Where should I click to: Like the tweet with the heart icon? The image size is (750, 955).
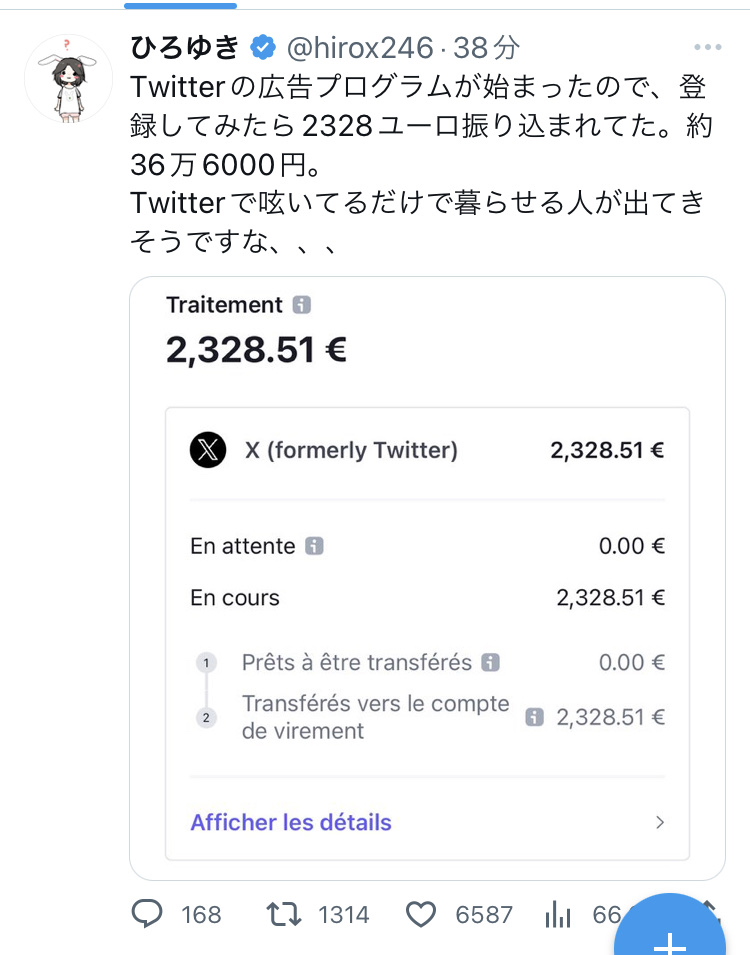pos(422,913)
